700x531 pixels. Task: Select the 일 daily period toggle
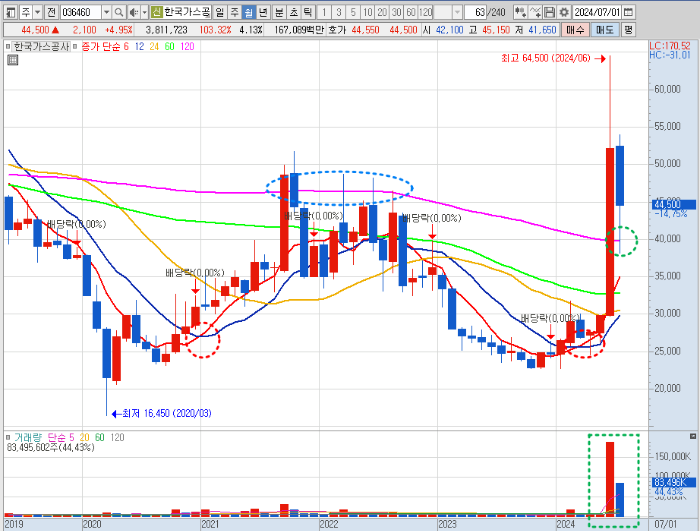pyautogui.click(x=220, y=12)
